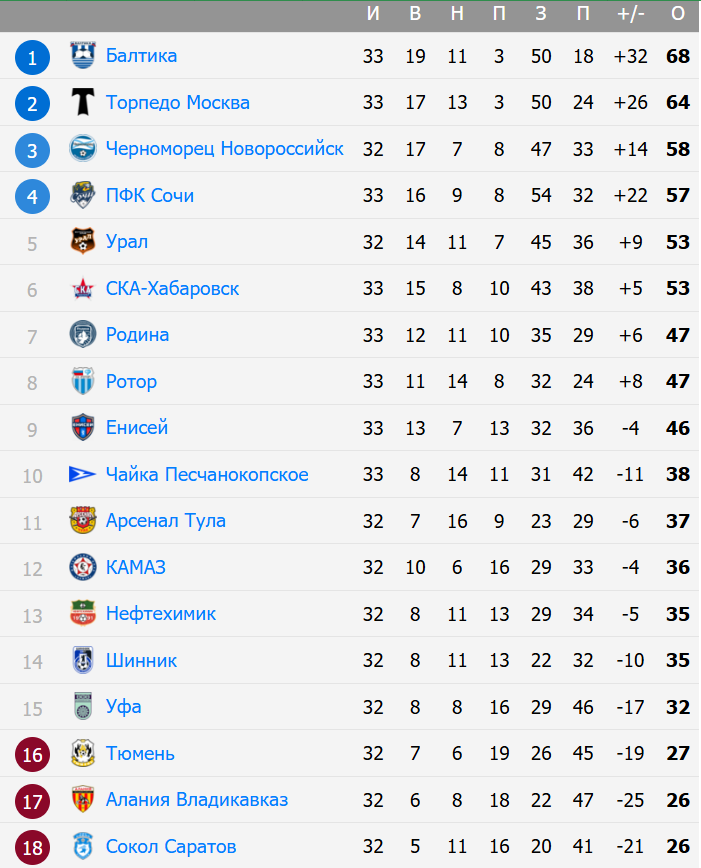Click the +/- goal difference column header
The height and width of the screenshot is (868, 701).
(x=631, y=13)
